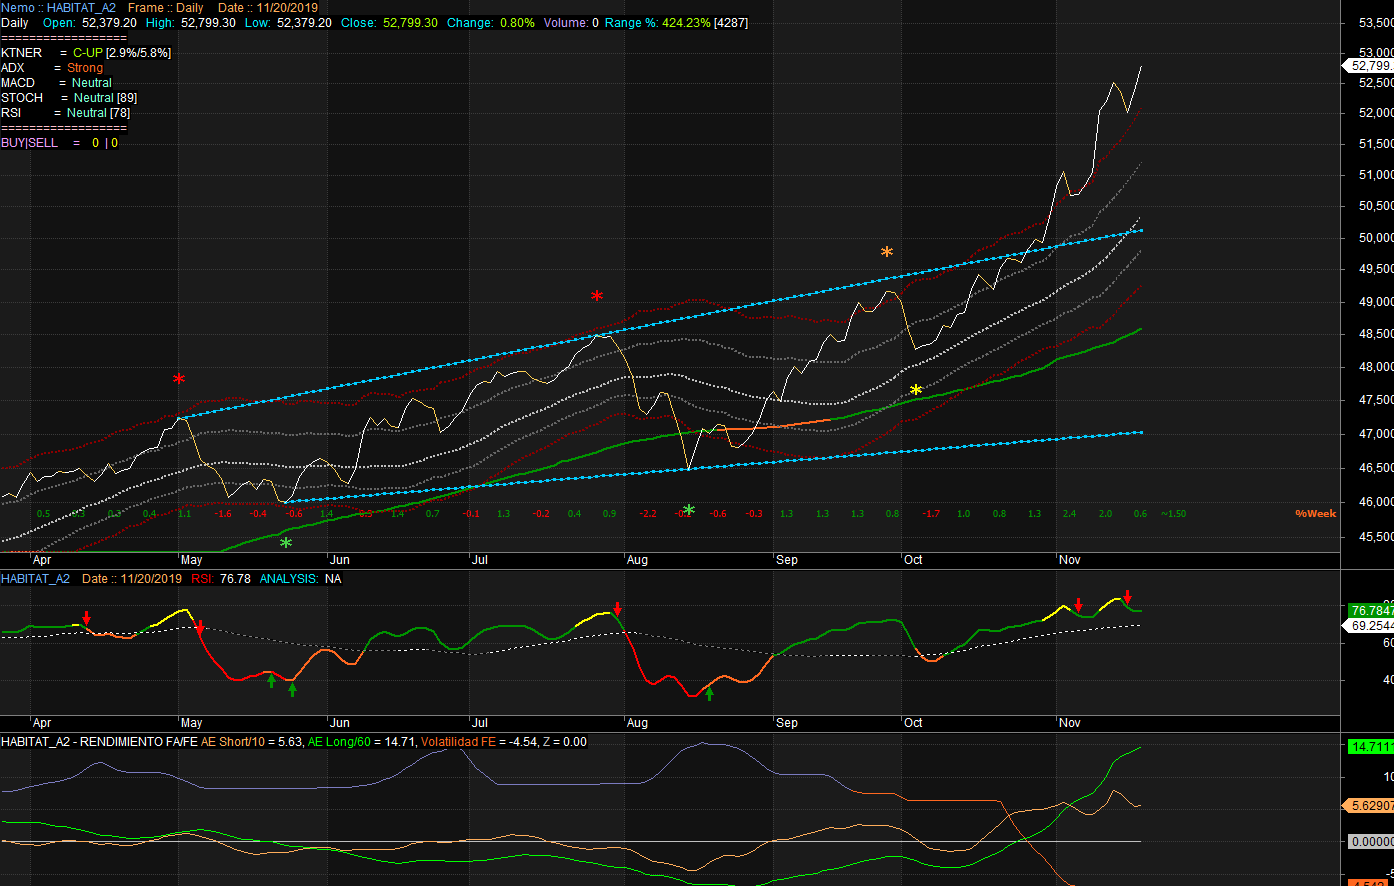Select the orange asterisk marker before October
The image size is (1394, 886).
(x=887, y=252)
